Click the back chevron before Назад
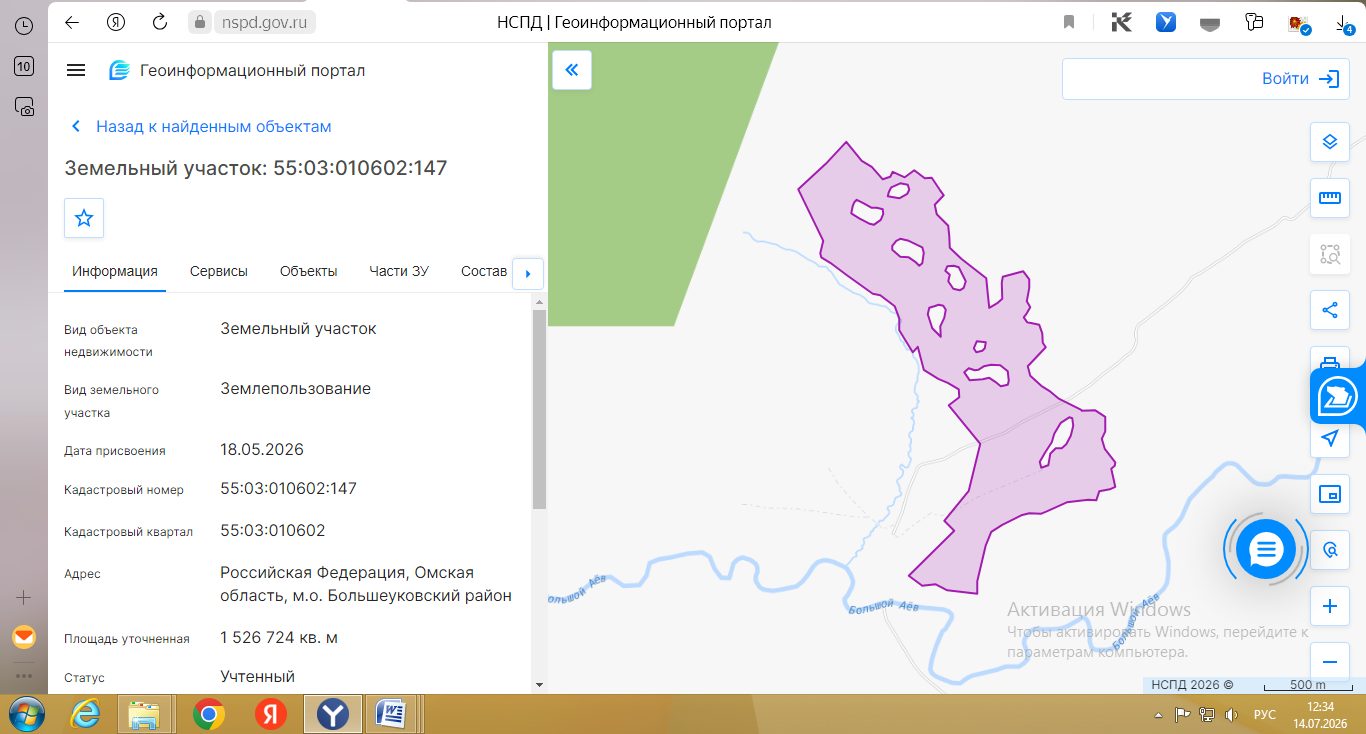1366x734 pixels. tap(75, 127)
